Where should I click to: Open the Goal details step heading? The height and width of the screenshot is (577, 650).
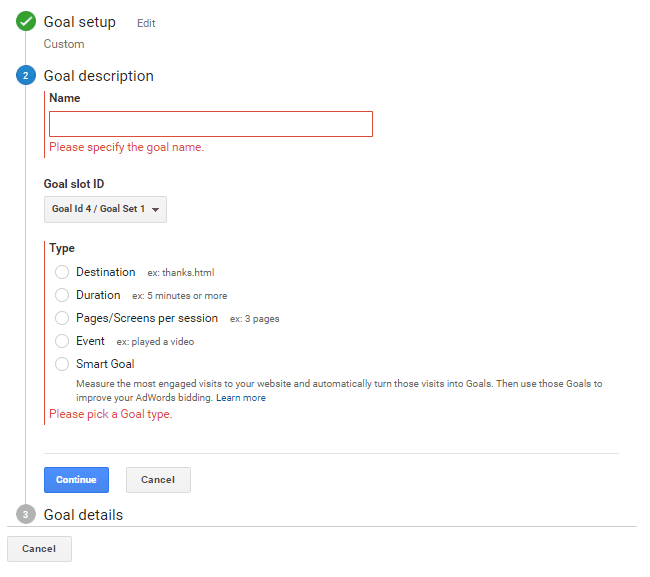(x=83, y=515)
